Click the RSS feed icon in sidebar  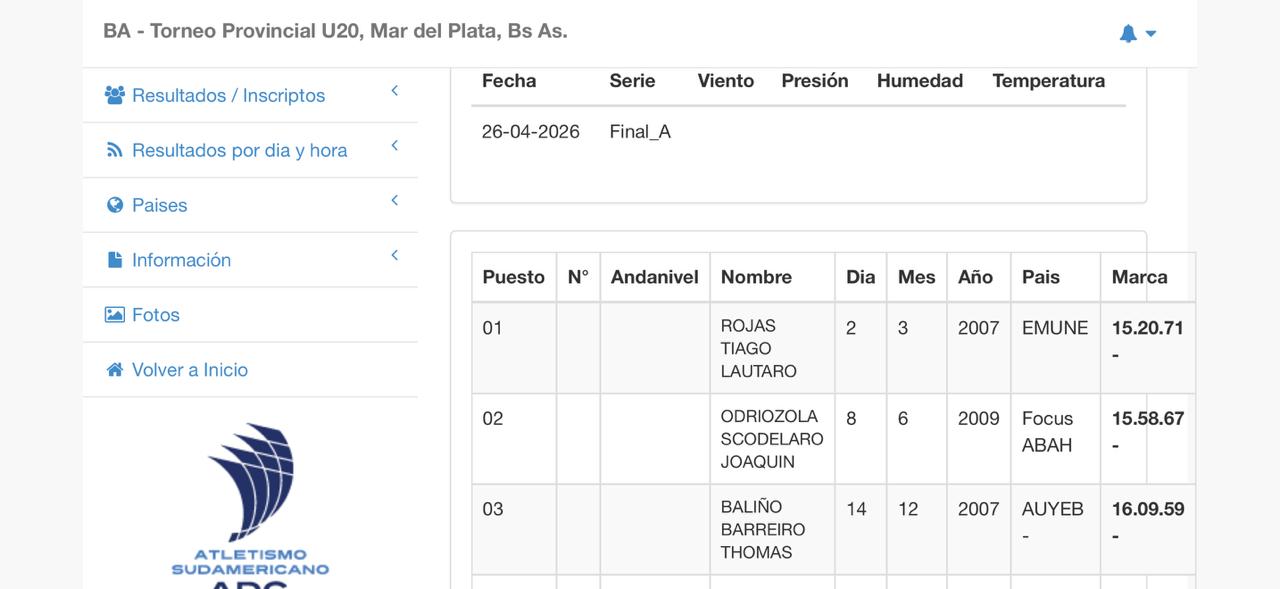tap(114, 150)
